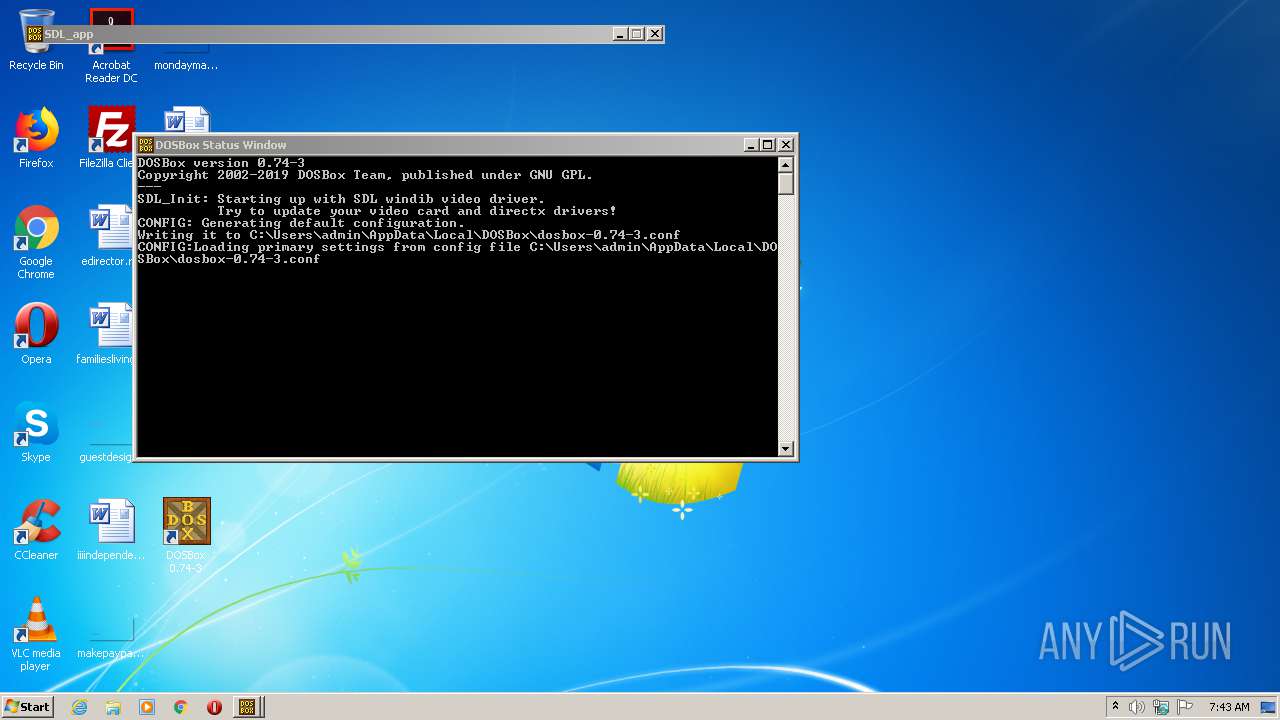Open the DOSBox Status Window system menu icon
Image resolution: width=1280 pixels, height=720 pixels.
pos(145,145)
